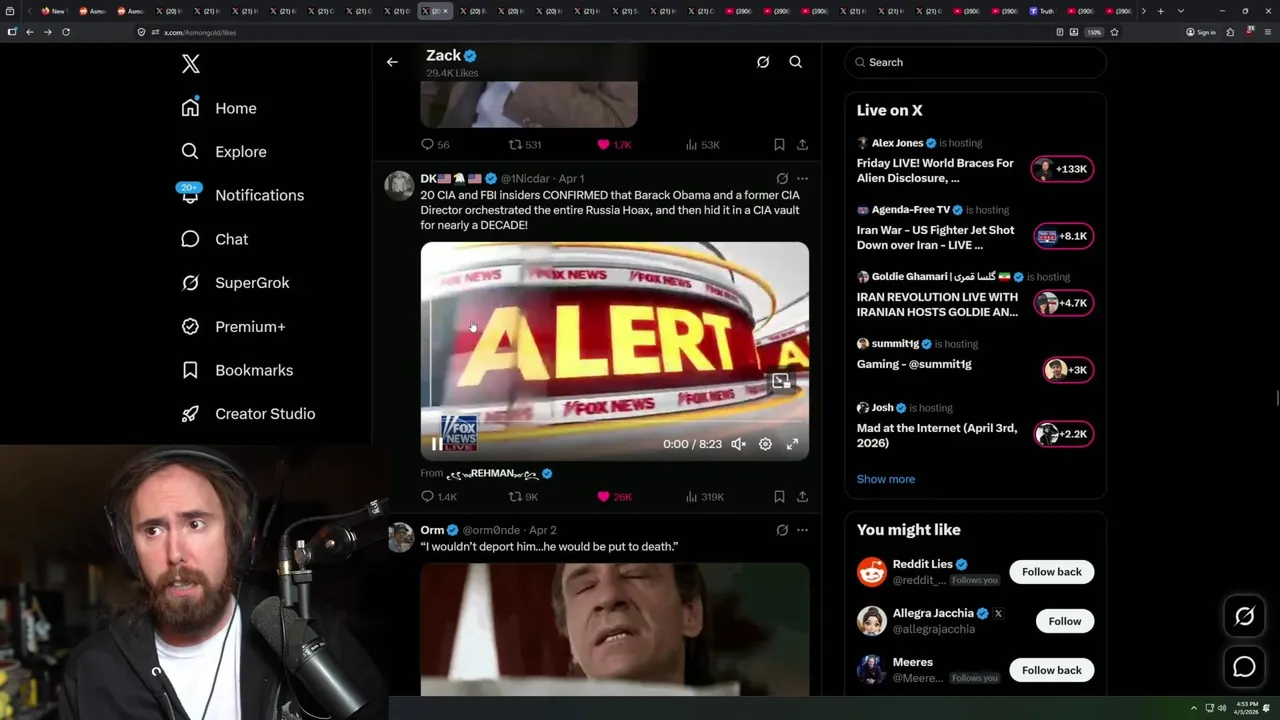Screen dimensions: 1280x720
Task: Share DK's post
Action: (x=802, y=496)
